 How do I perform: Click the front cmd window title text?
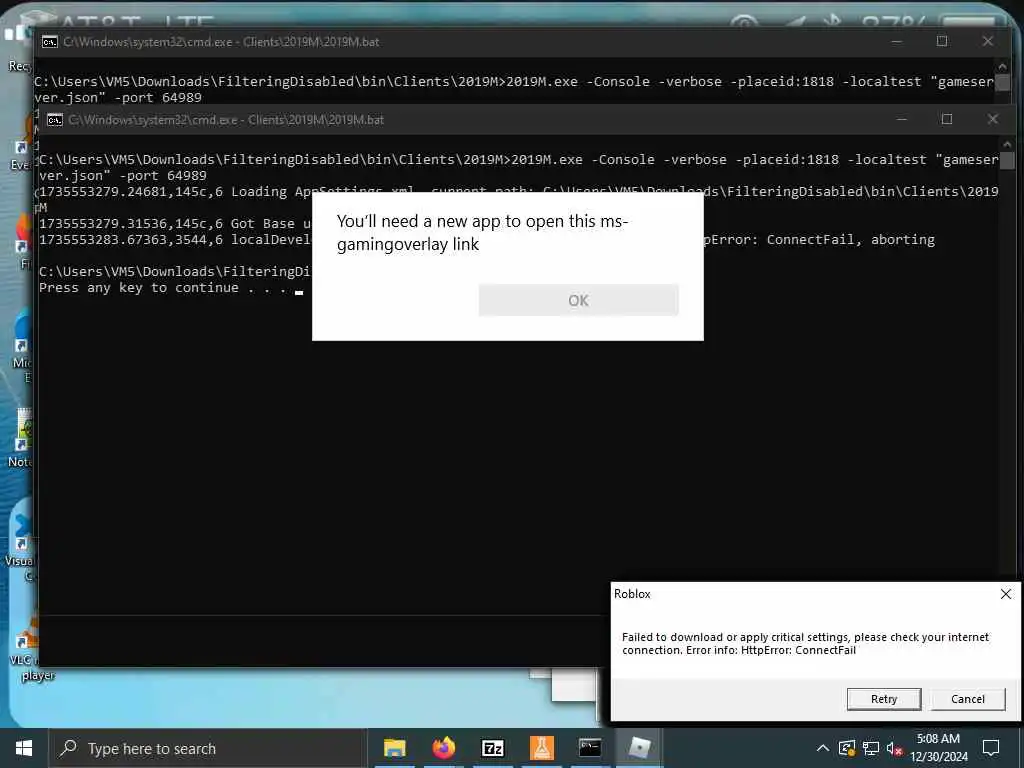point(226,120)
